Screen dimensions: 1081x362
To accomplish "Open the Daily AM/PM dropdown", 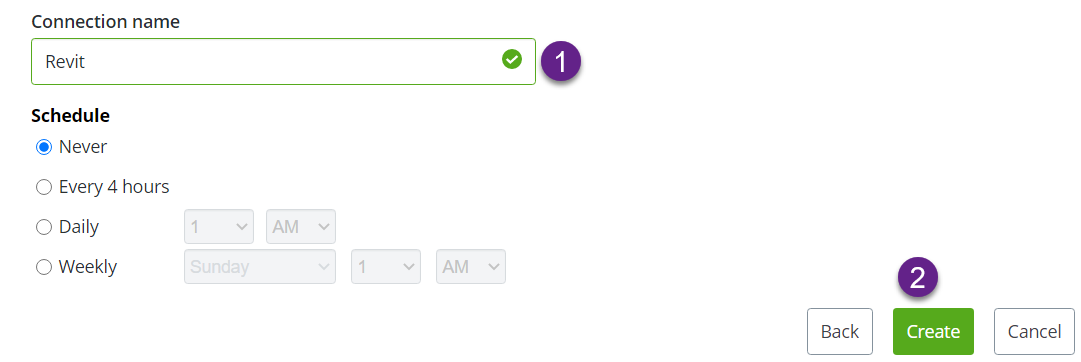I will point(301,227).
